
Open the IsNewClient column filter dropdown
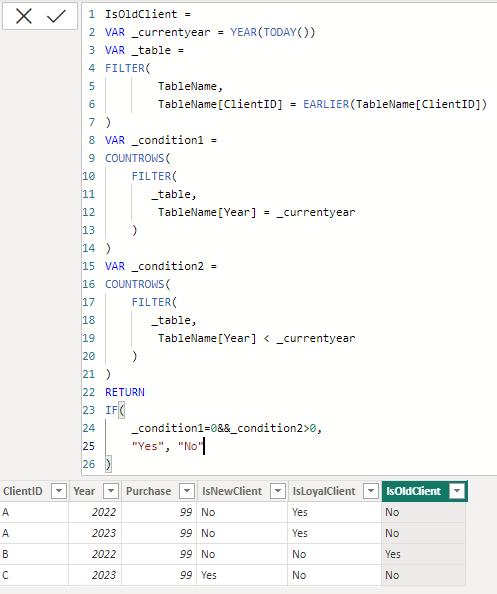[278, 491]
